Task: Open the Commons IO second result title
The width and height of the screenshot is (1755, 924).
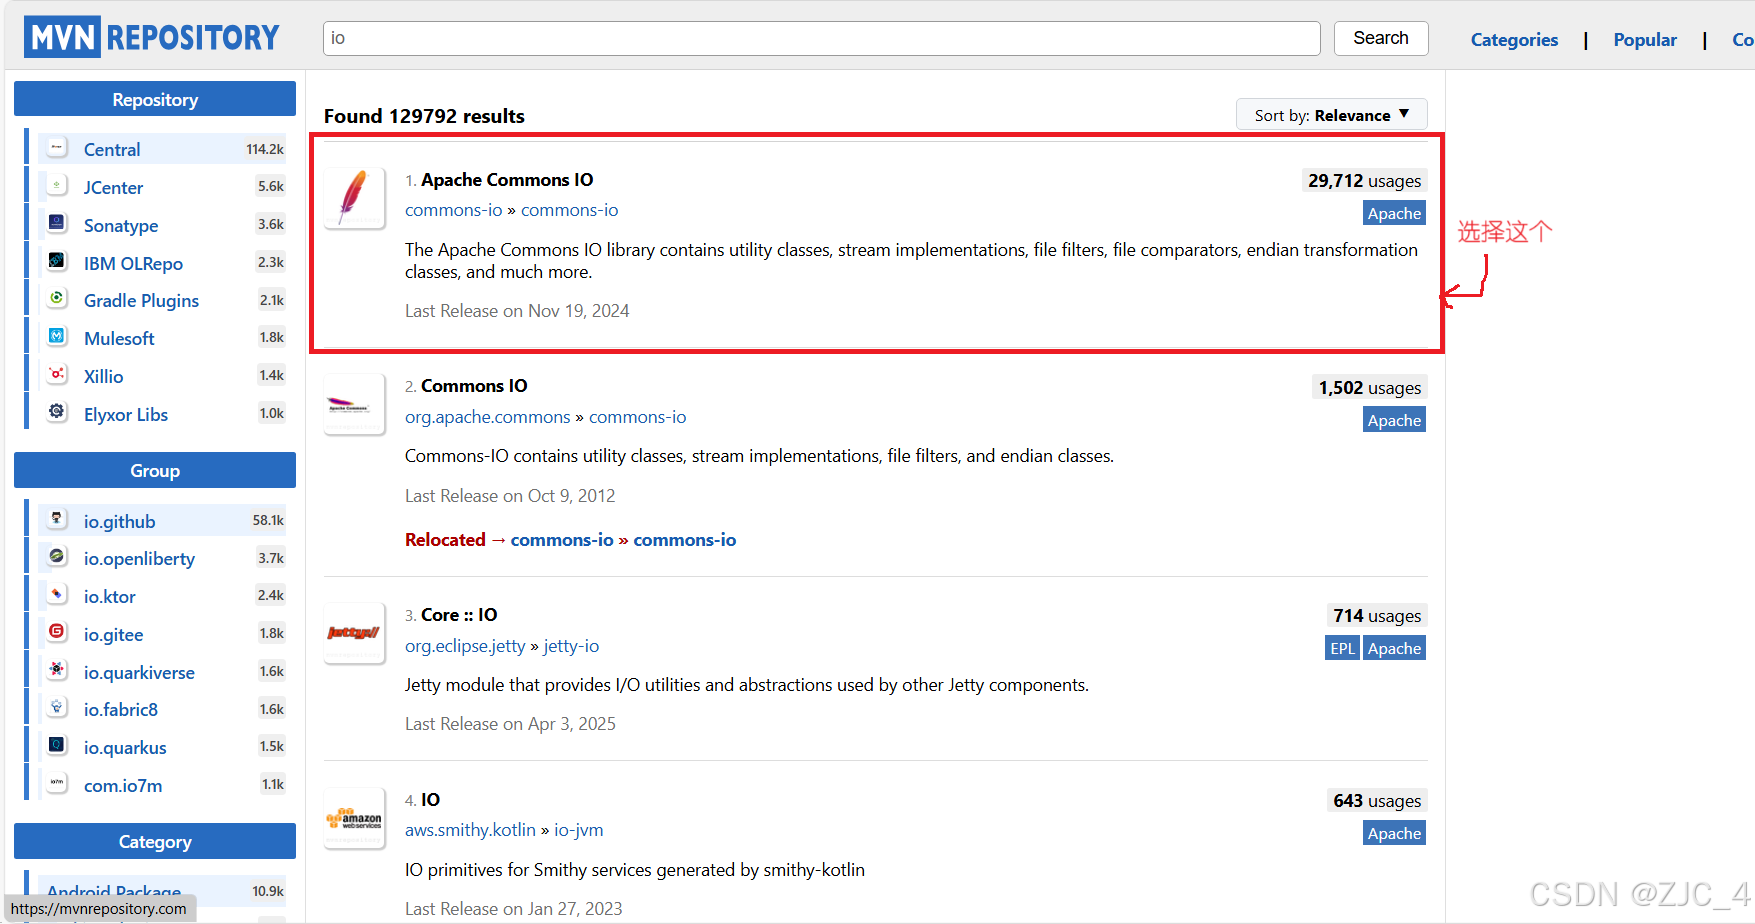Action: [x=474, y=386]
